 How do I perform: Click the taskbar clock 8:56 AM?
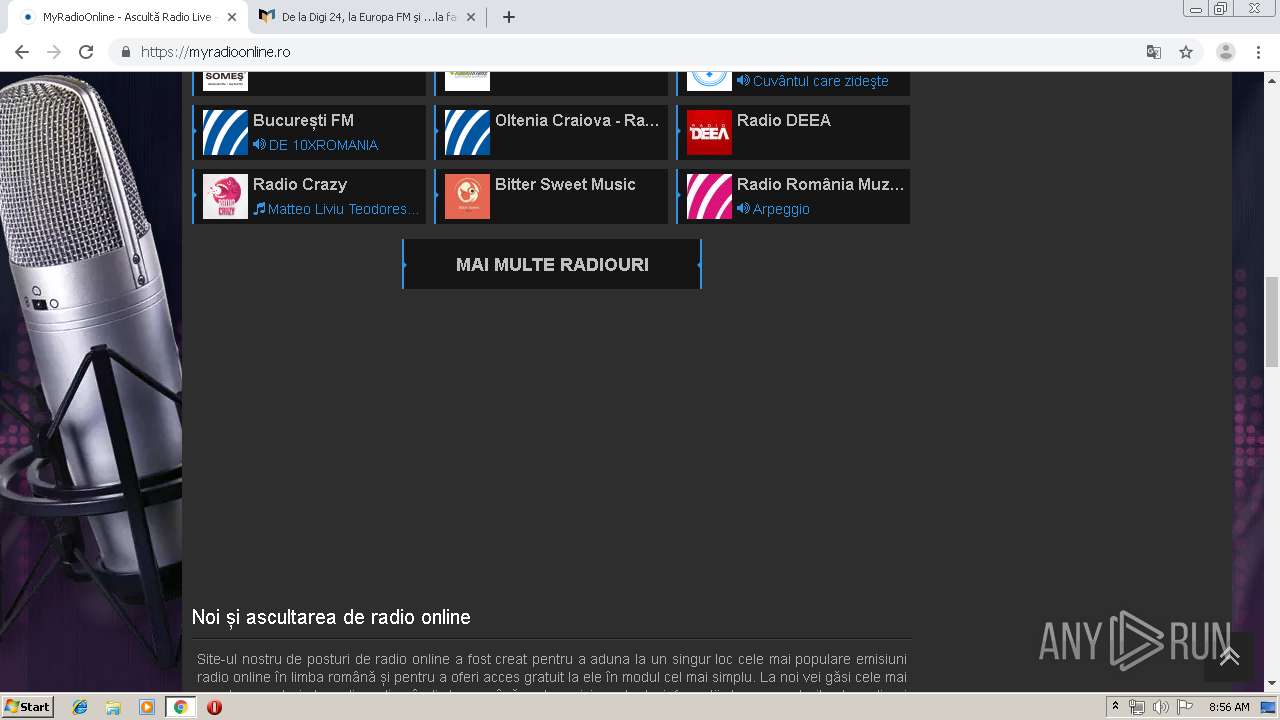[x=1229, y=707]
